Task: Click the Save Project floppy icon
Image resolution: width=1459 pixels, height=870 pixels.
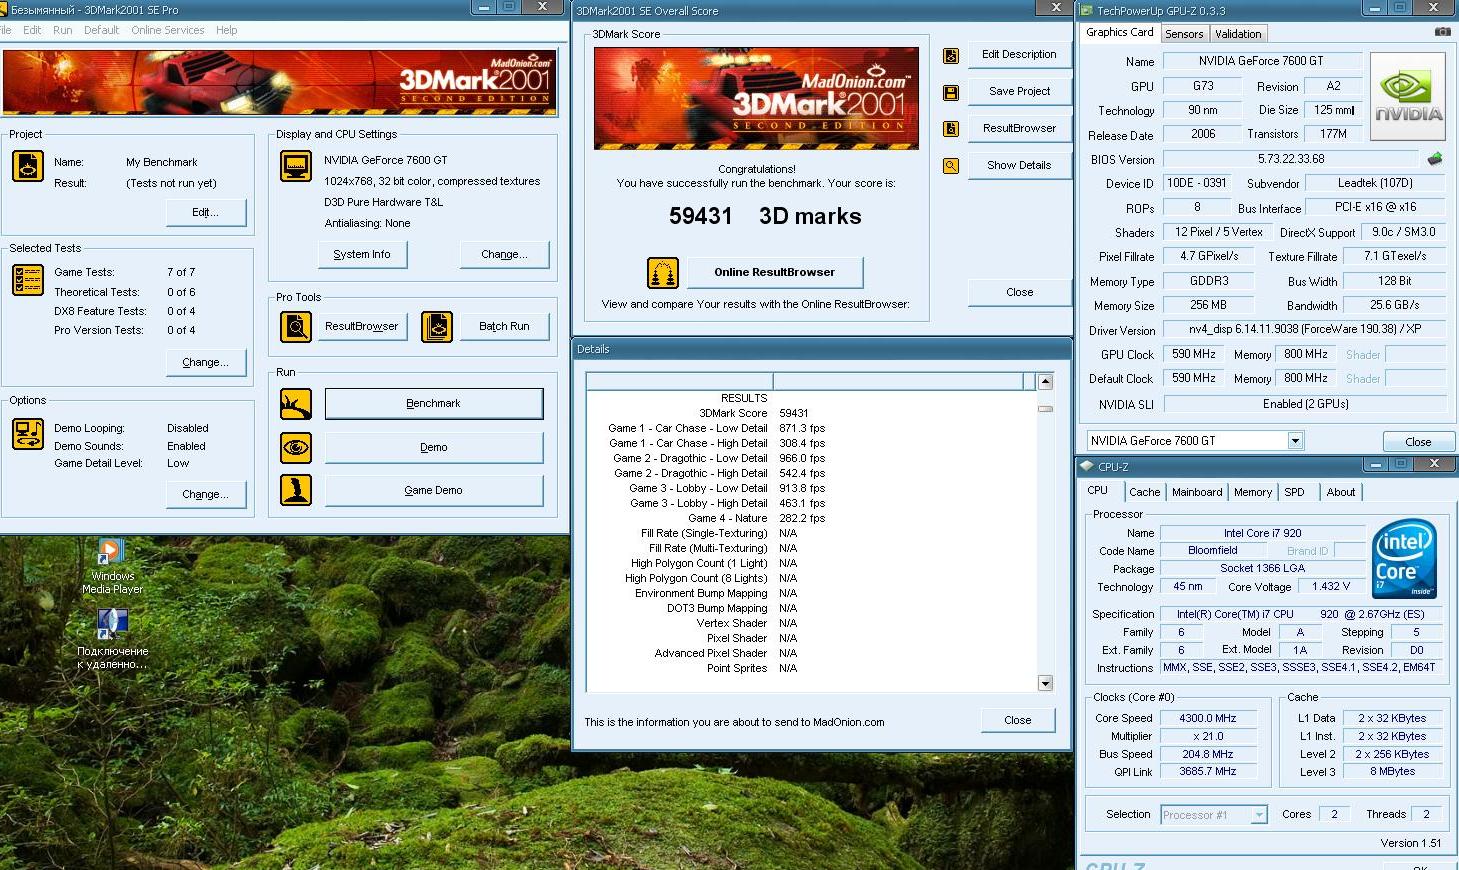Action: [x=951, y=92]
